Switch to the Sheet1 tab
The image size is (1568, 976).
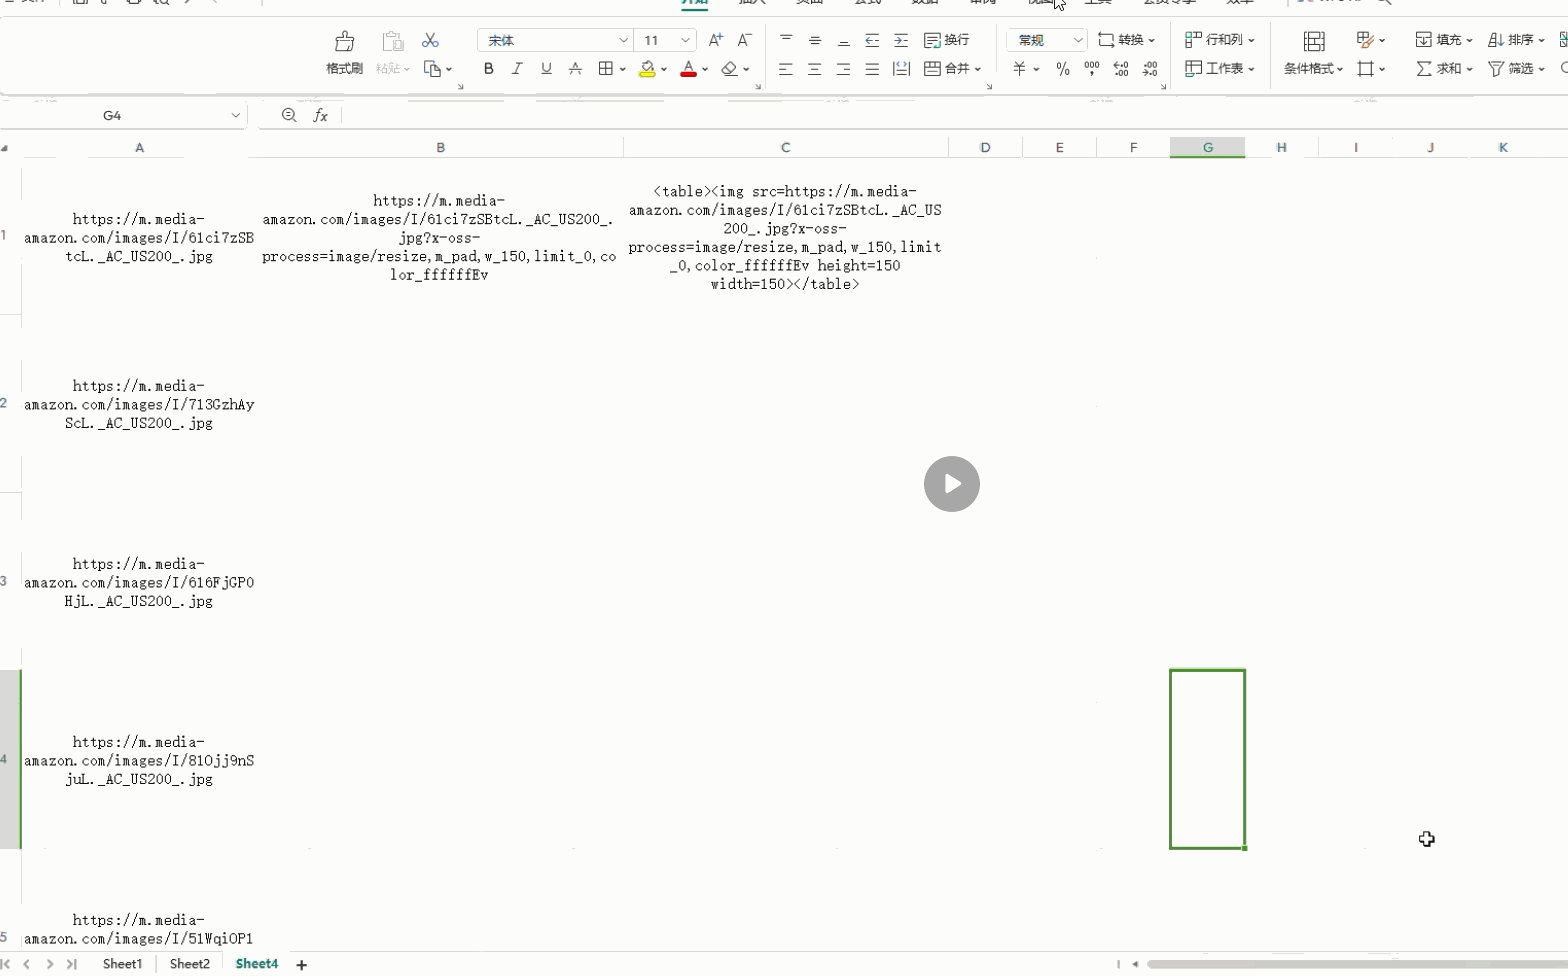122,964
